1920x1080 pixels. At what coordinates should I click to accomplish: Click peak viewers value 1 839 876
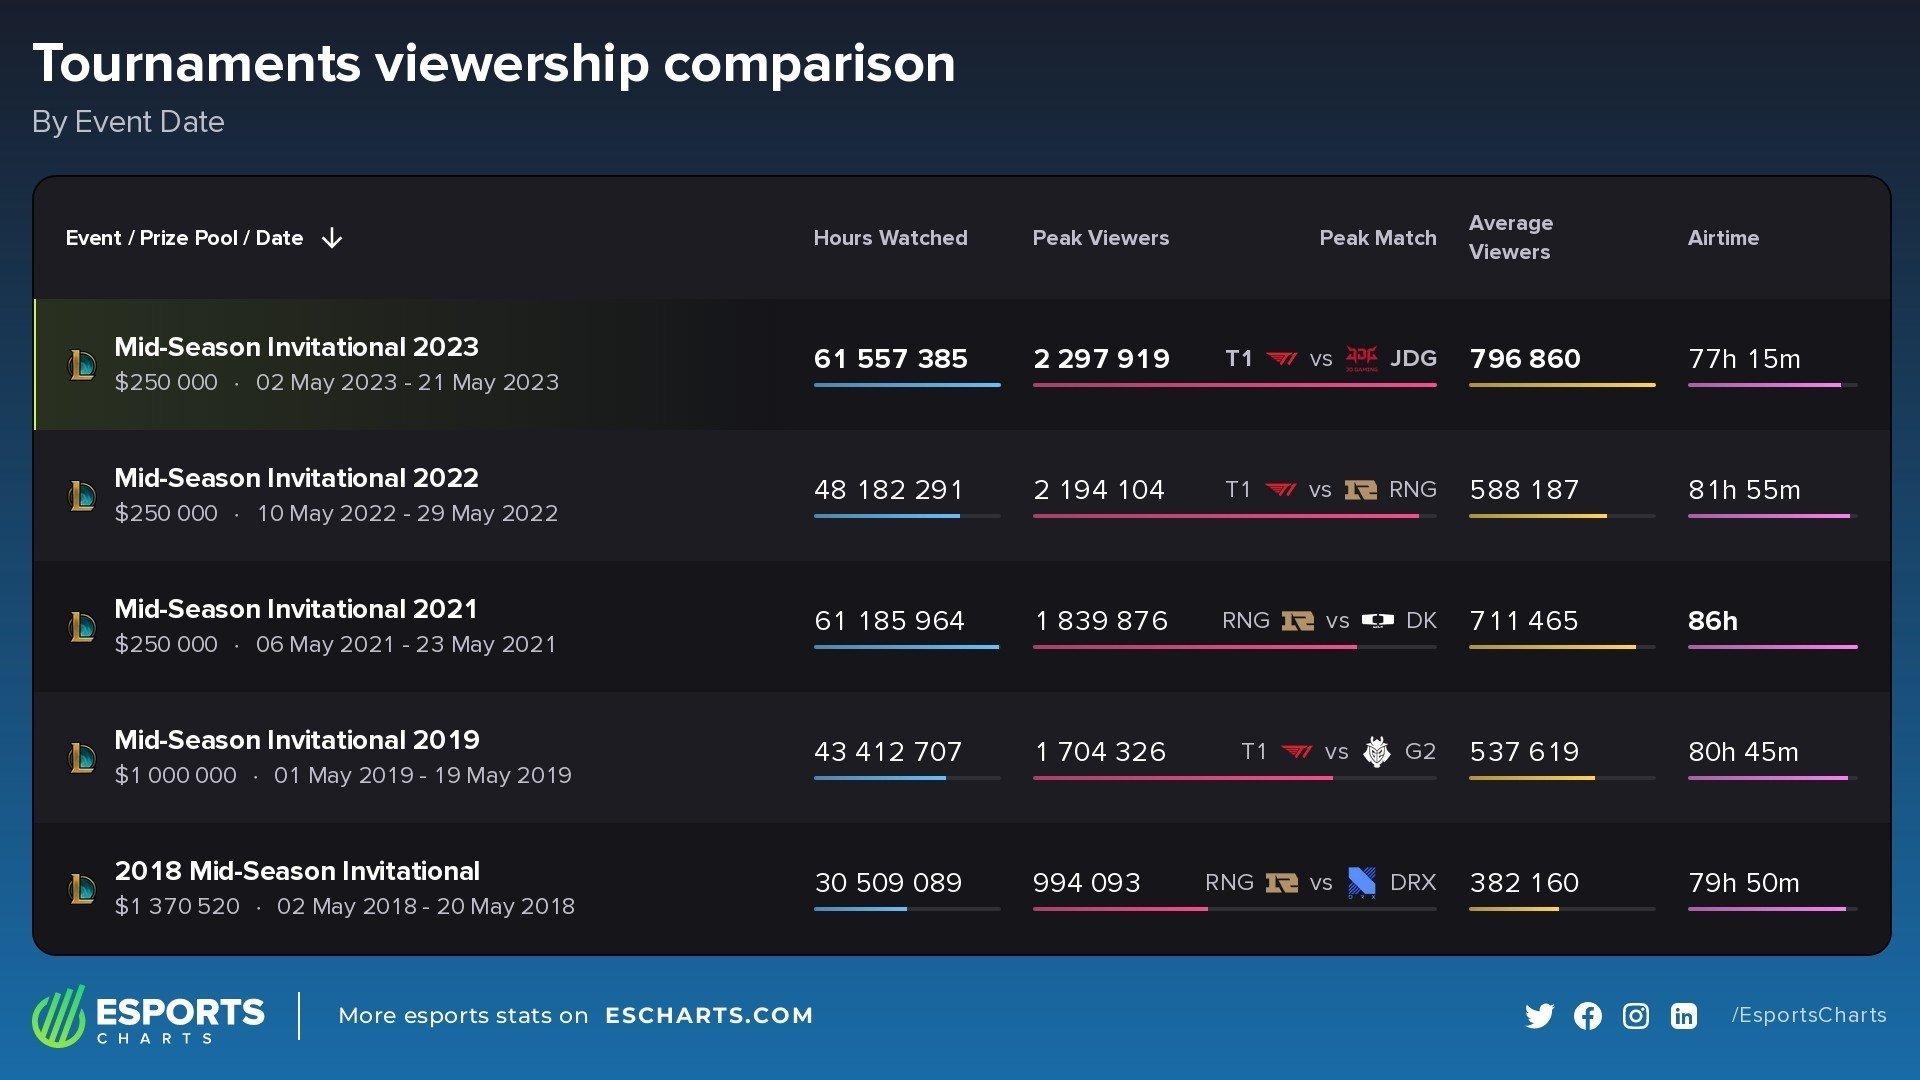point(1101,621)
